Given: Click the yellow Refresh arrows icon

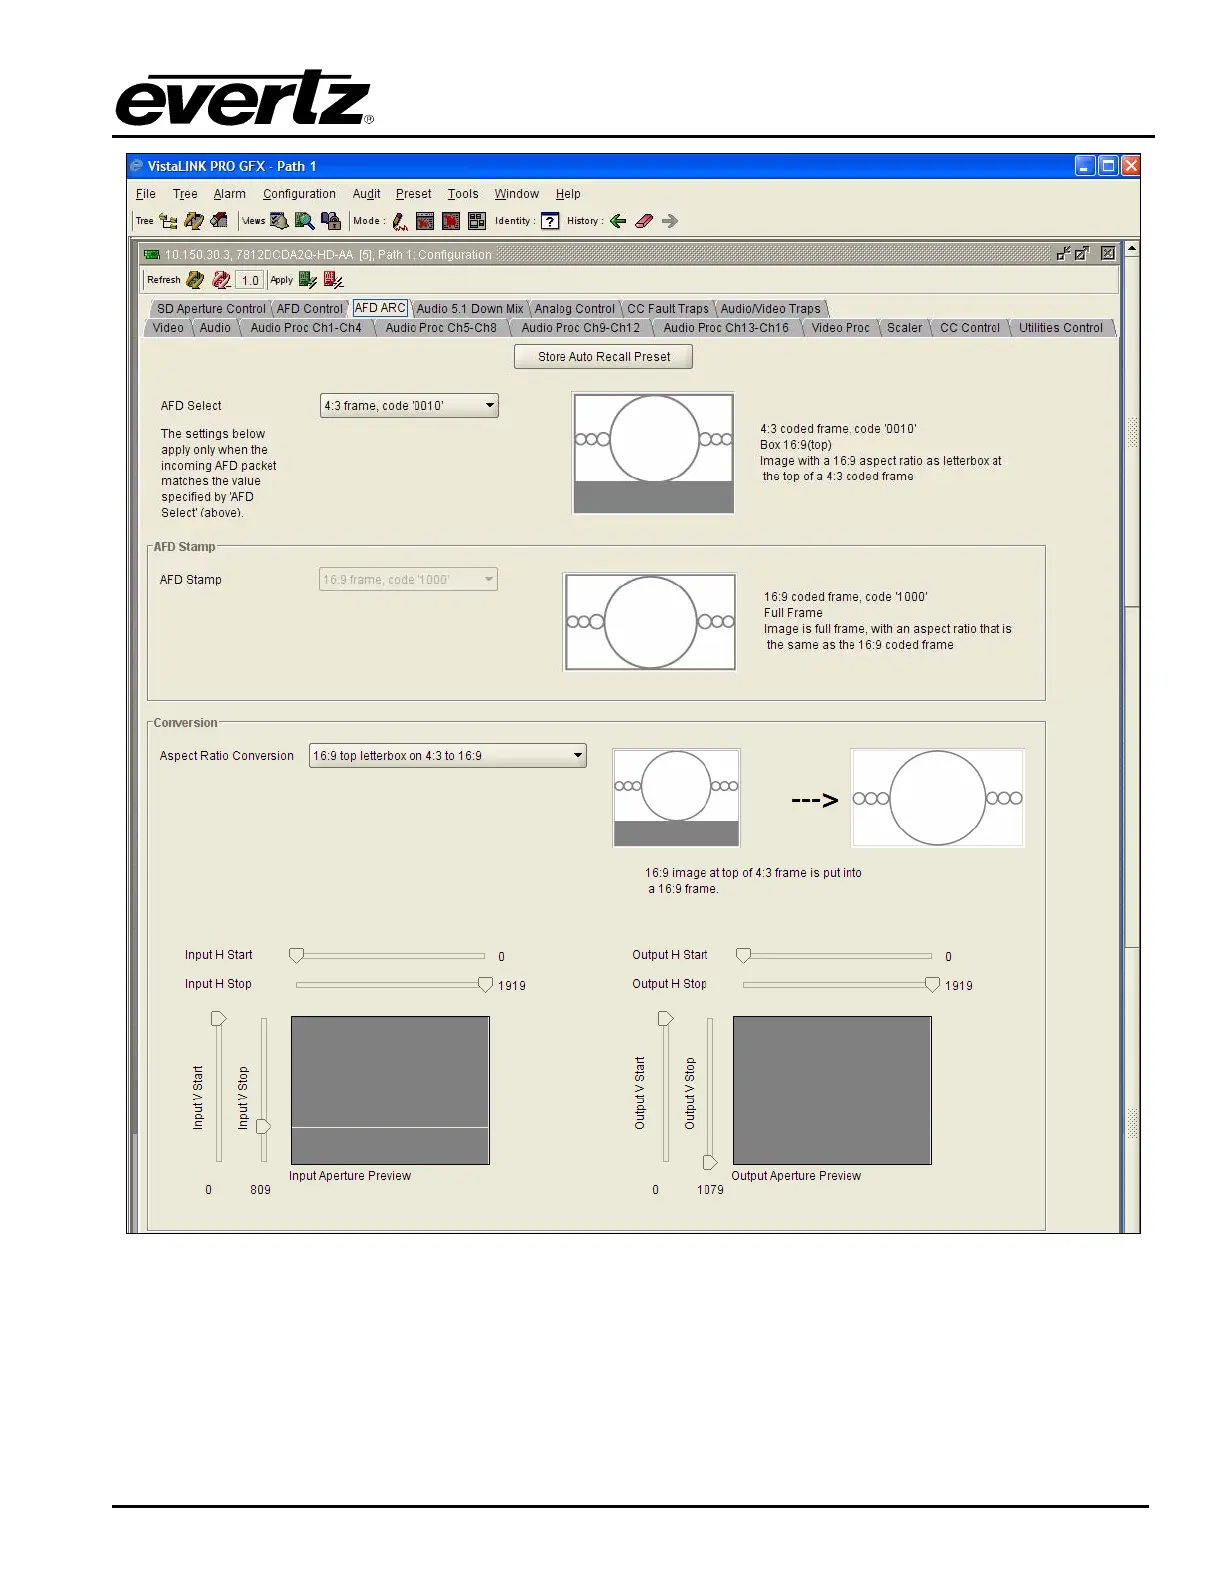Looking at the screenshot, I should (x=195, y=280).
